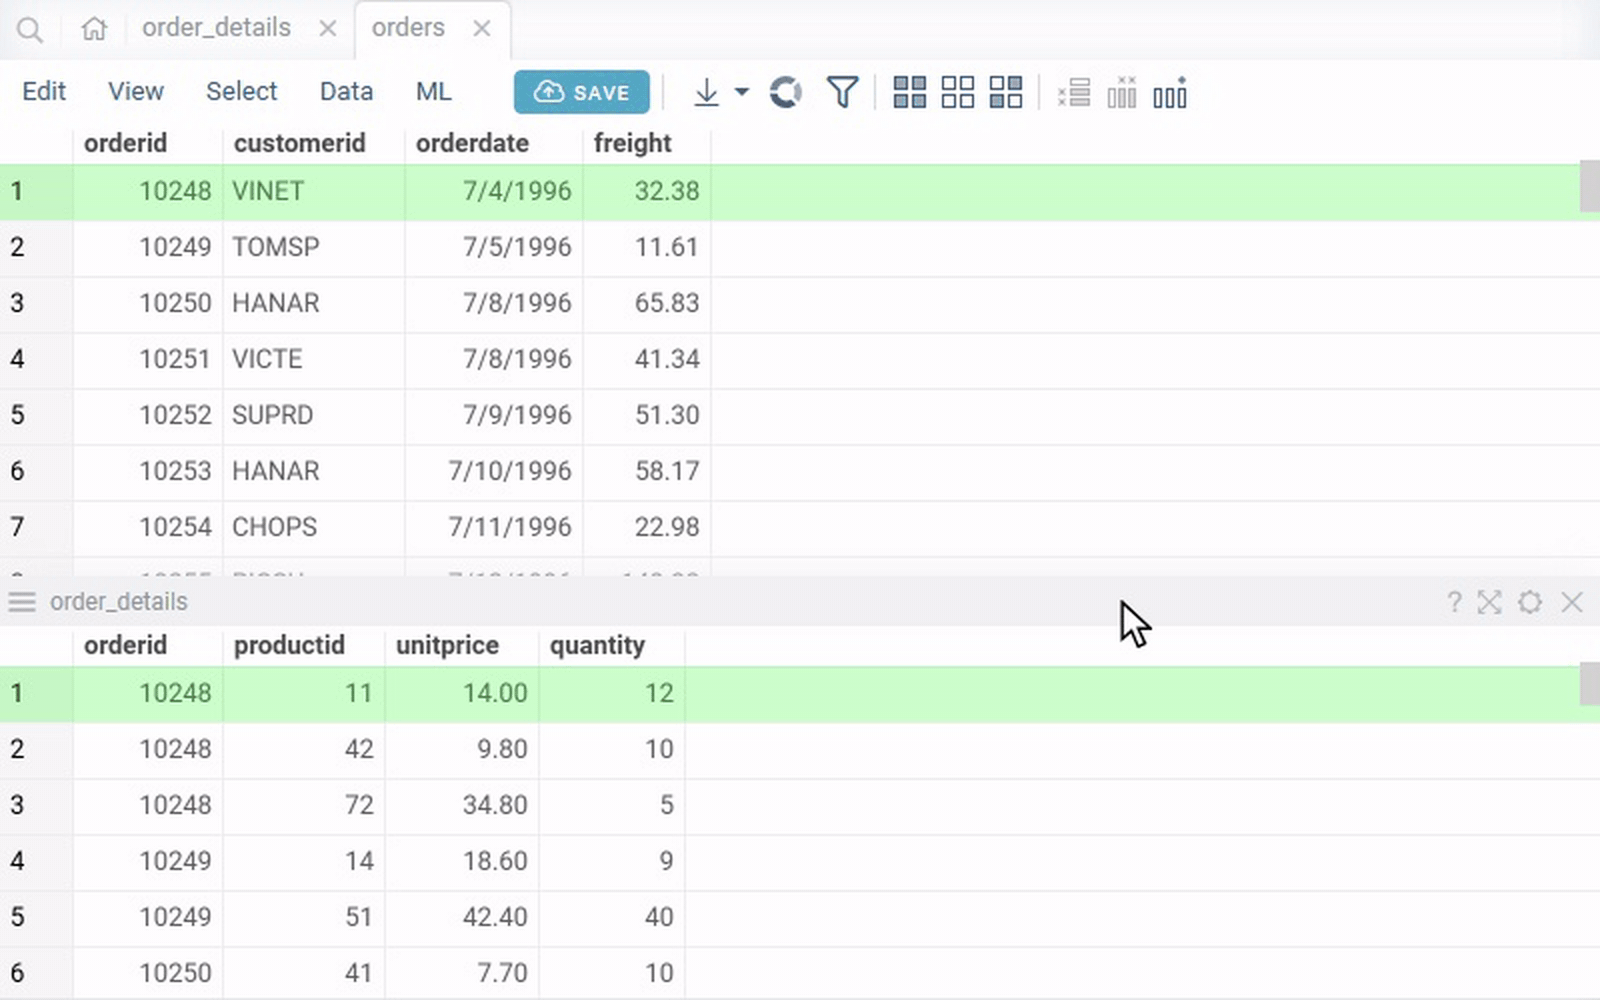Click the order_details table vertical scrollbar thumb
The height and width of the screenshot is (1000, 1600).
coord(1589,684)
